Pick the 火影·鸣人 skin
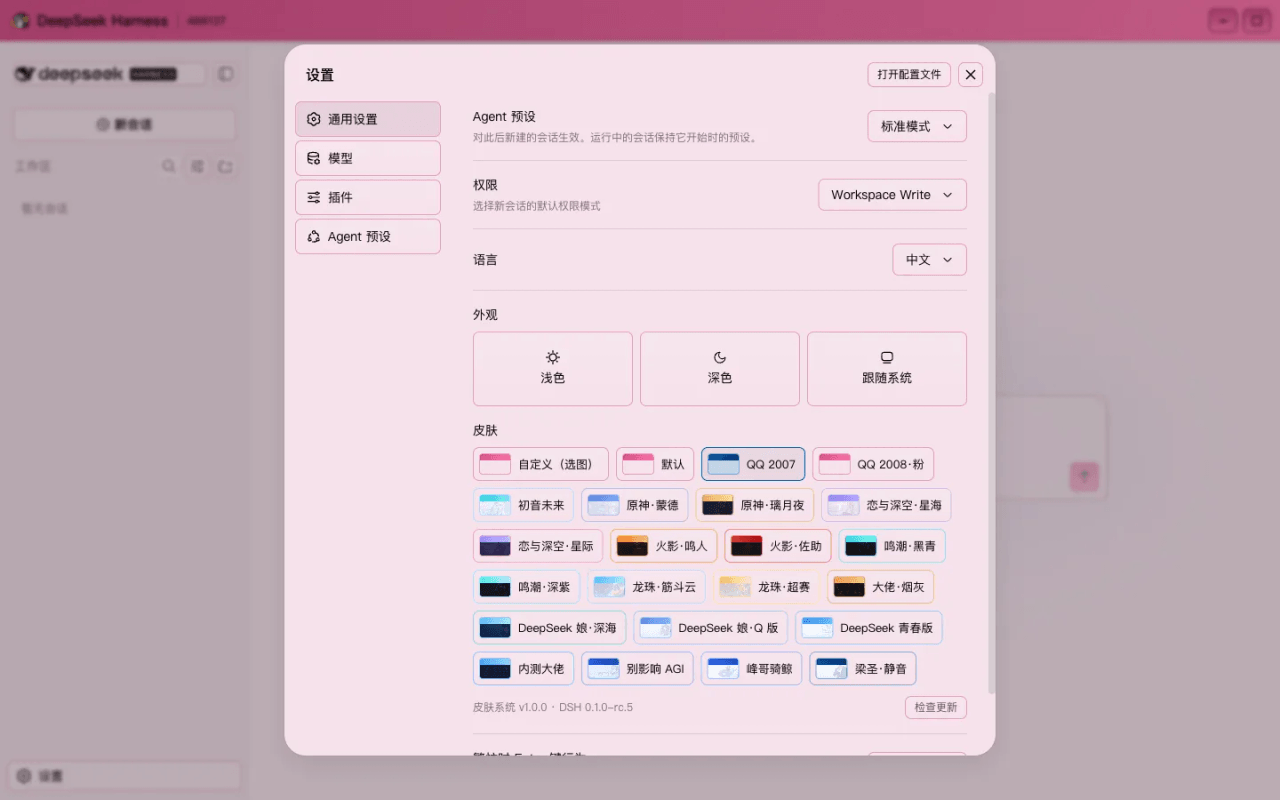 (x=663, y=546)
